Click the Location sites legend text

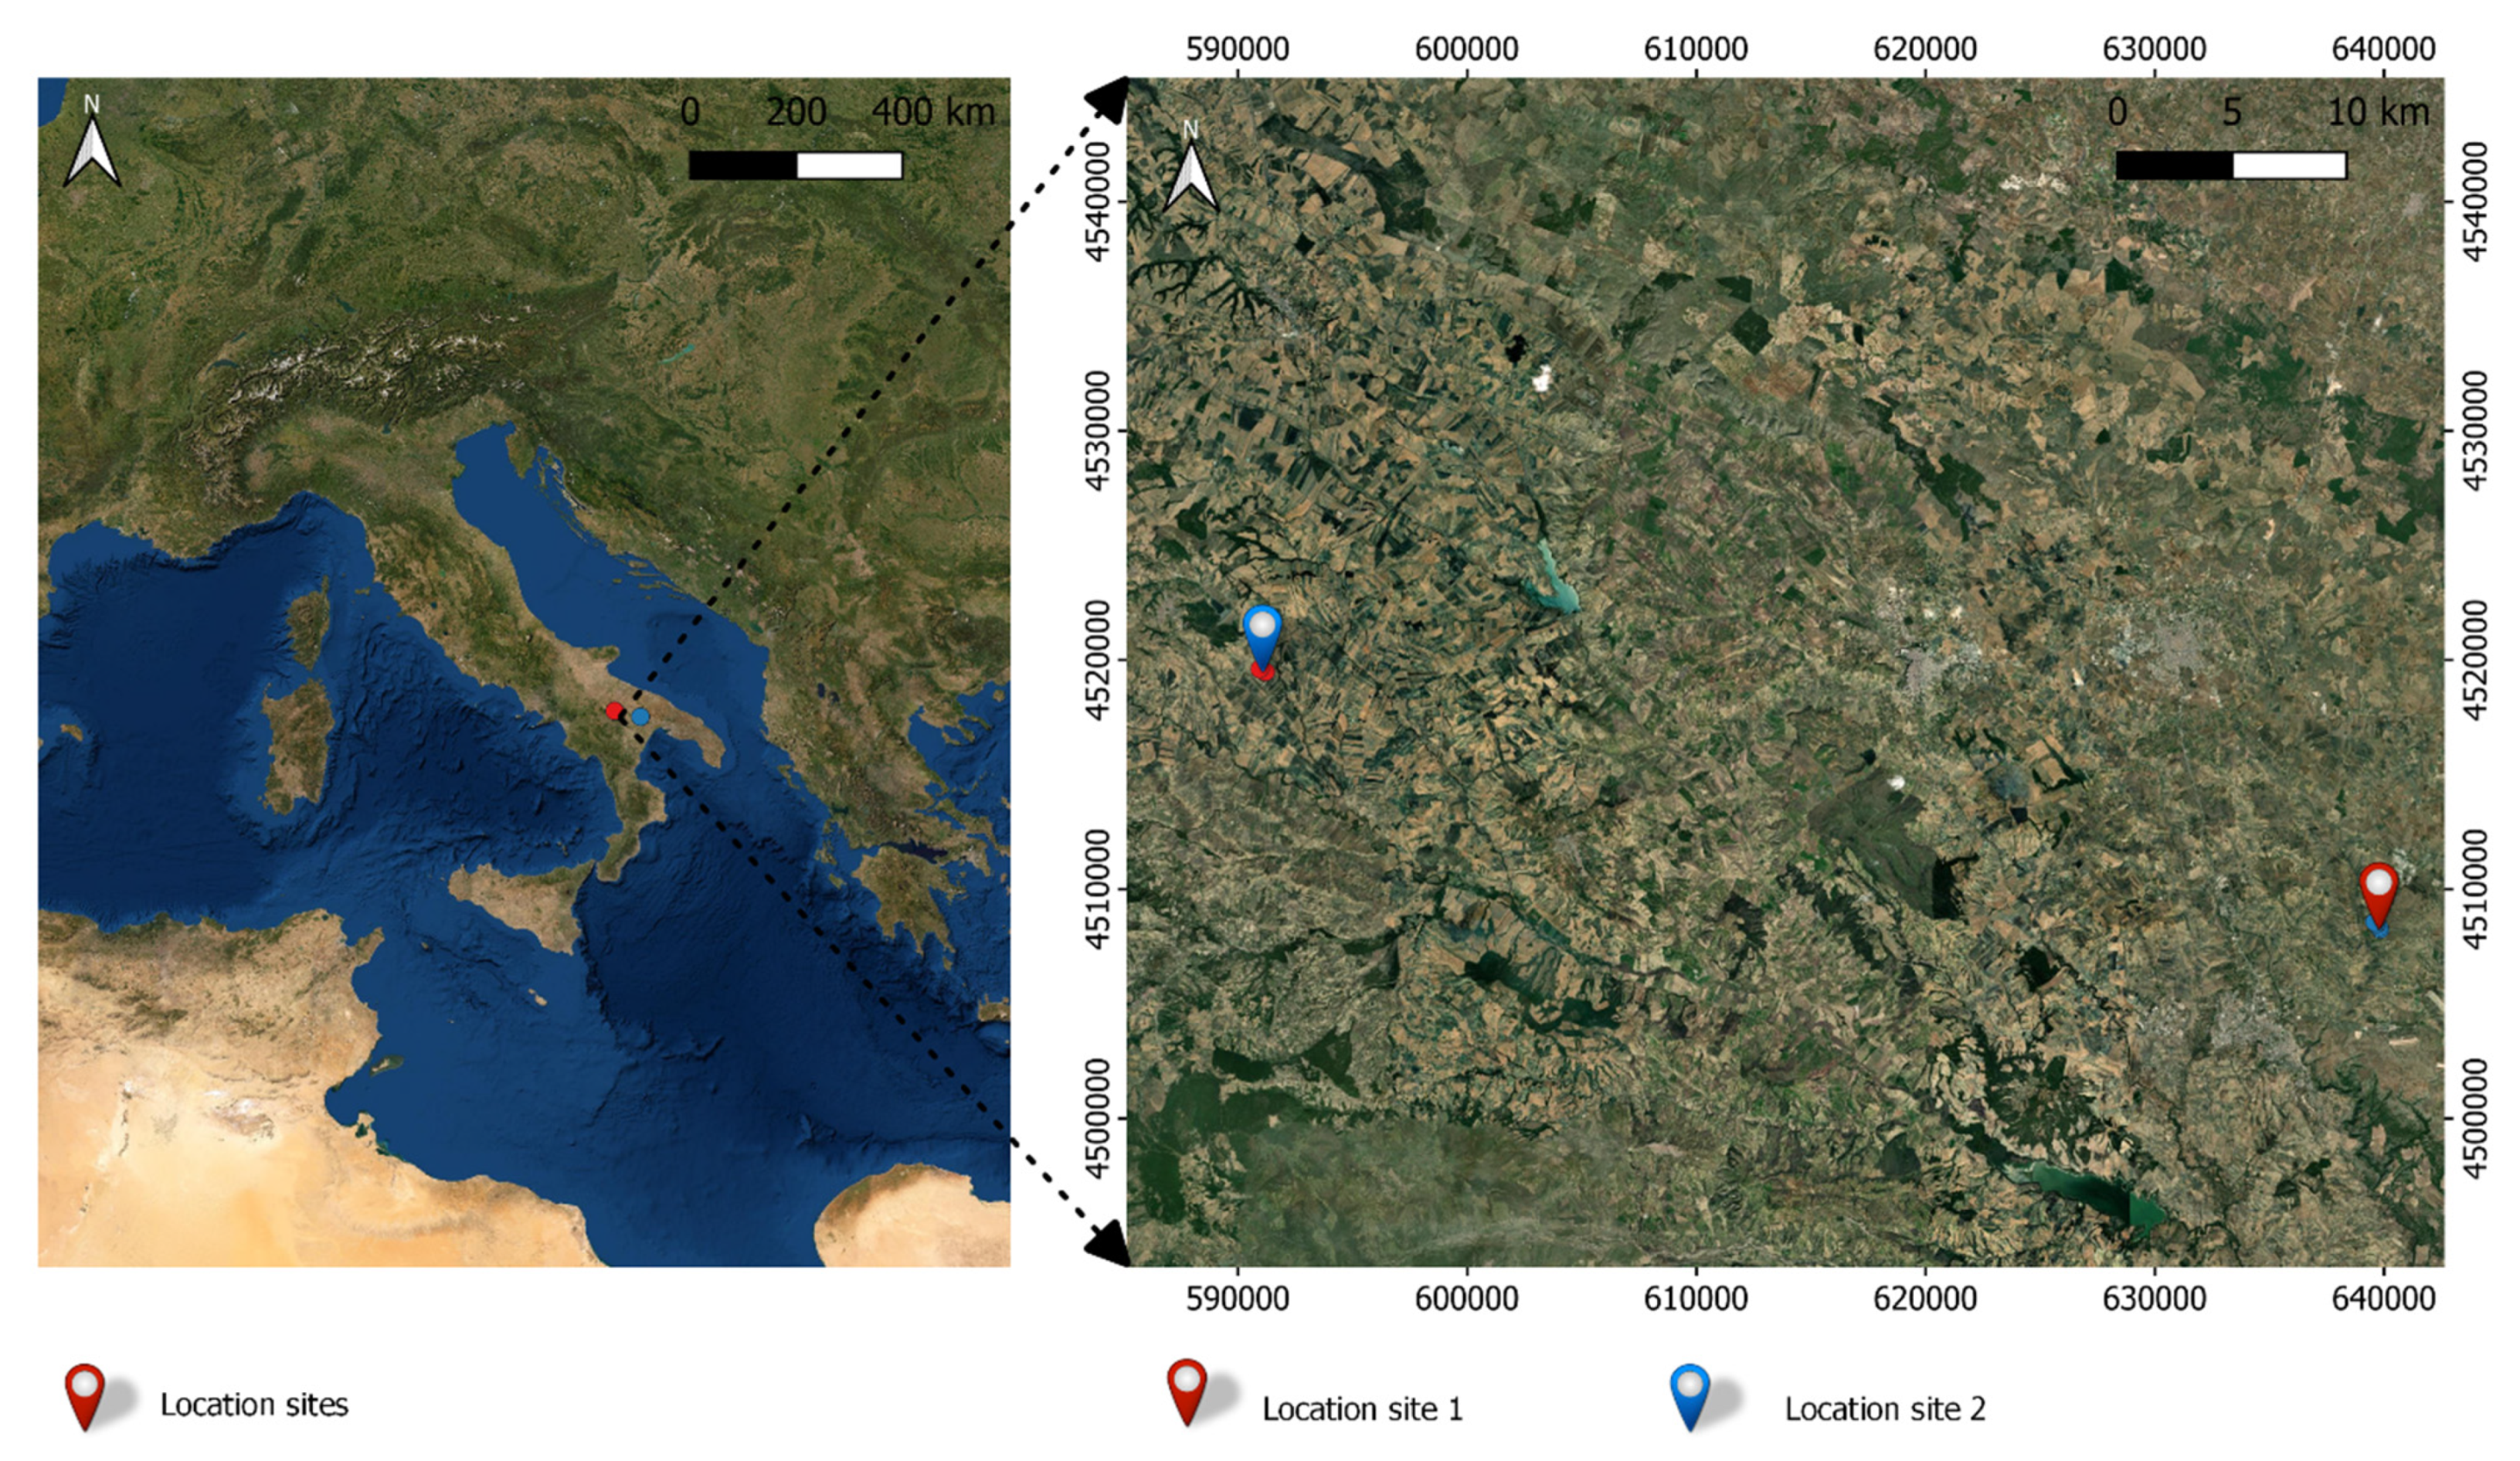[x=254, y=1405]
